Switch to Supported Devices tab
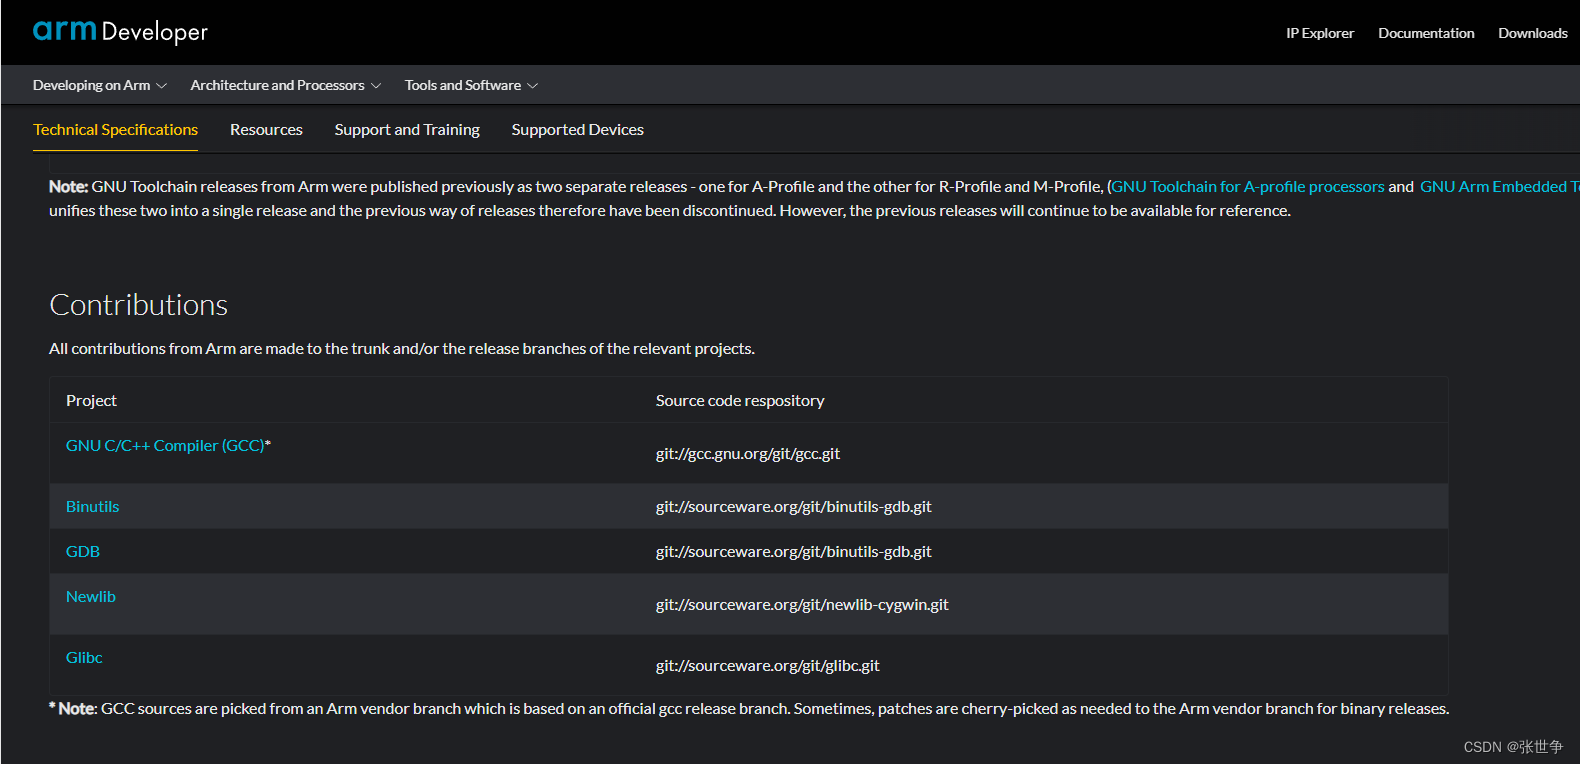This screenshot has width=1580, height=764. [577, 130]
